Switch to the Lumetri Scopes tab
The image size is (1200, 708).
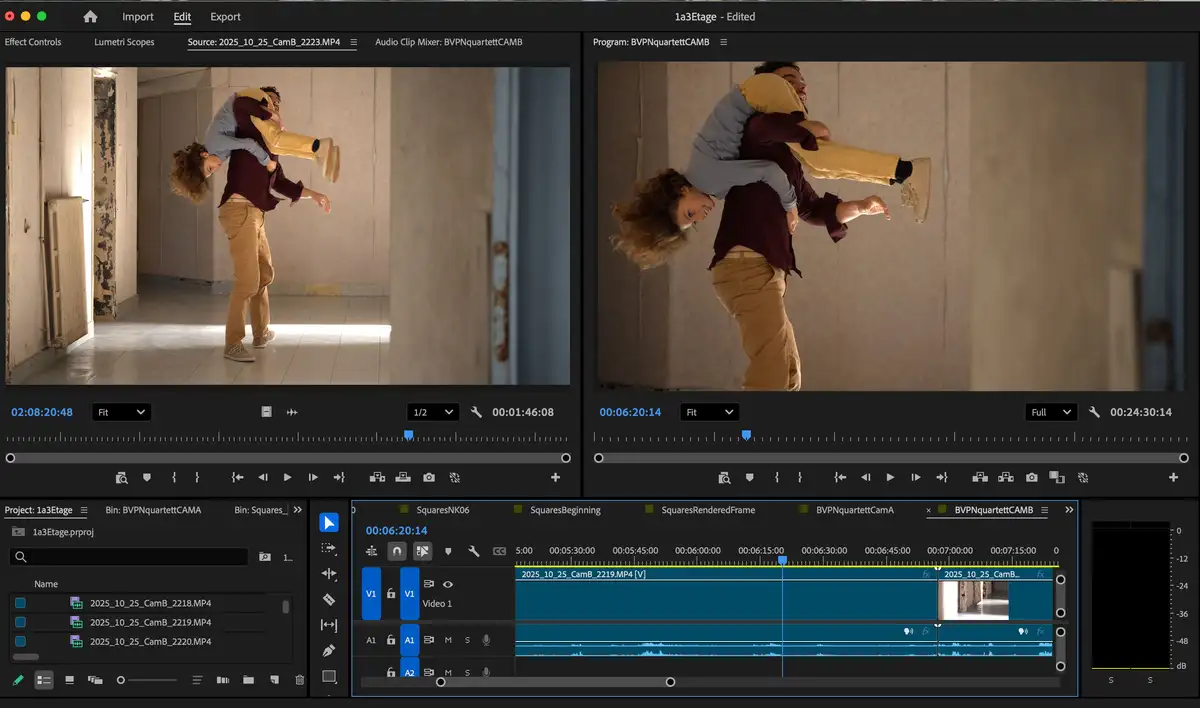124,42
